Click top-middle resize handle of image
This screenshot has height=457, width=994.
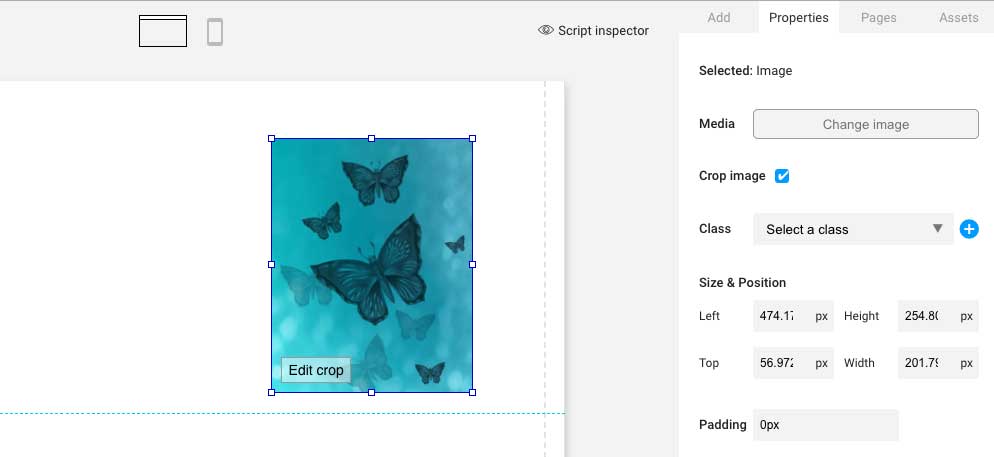(x=372, y=139)
